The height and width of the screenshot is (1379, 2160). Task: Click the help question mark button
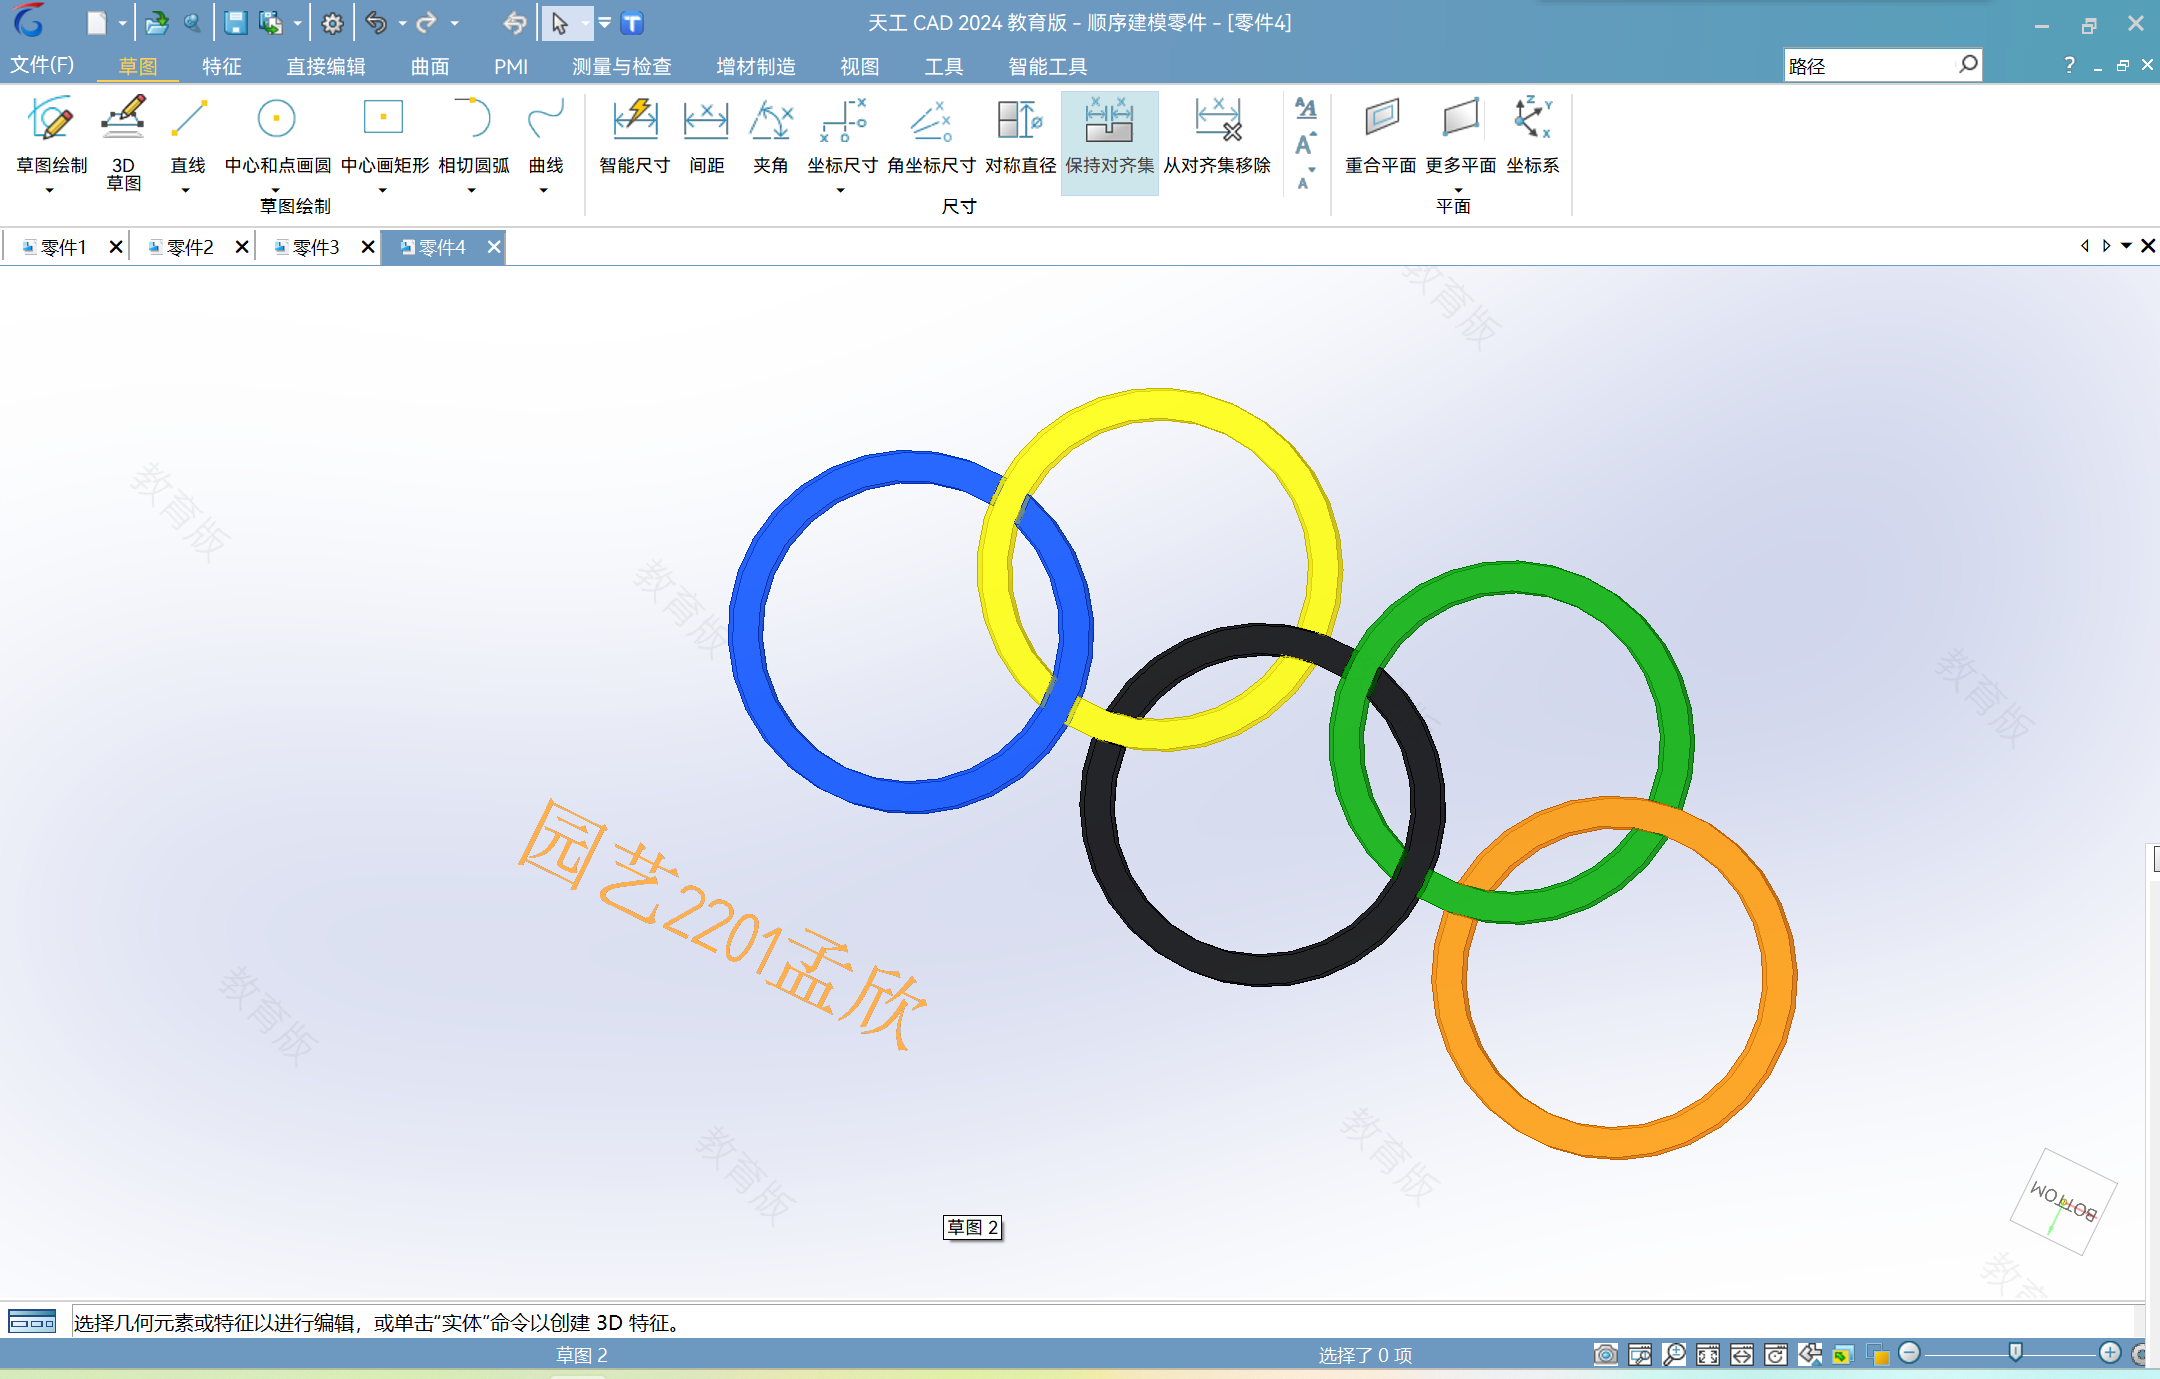click(2069, 65)
